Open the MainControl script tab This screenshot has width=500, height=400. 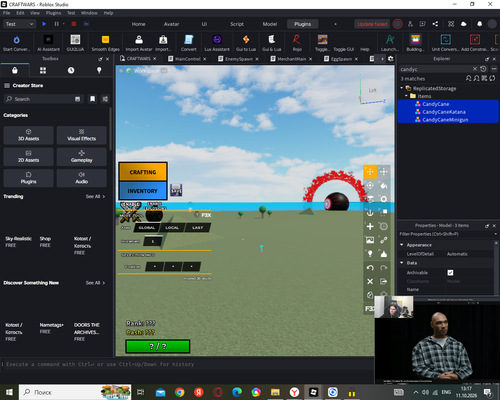click(187, 59)
